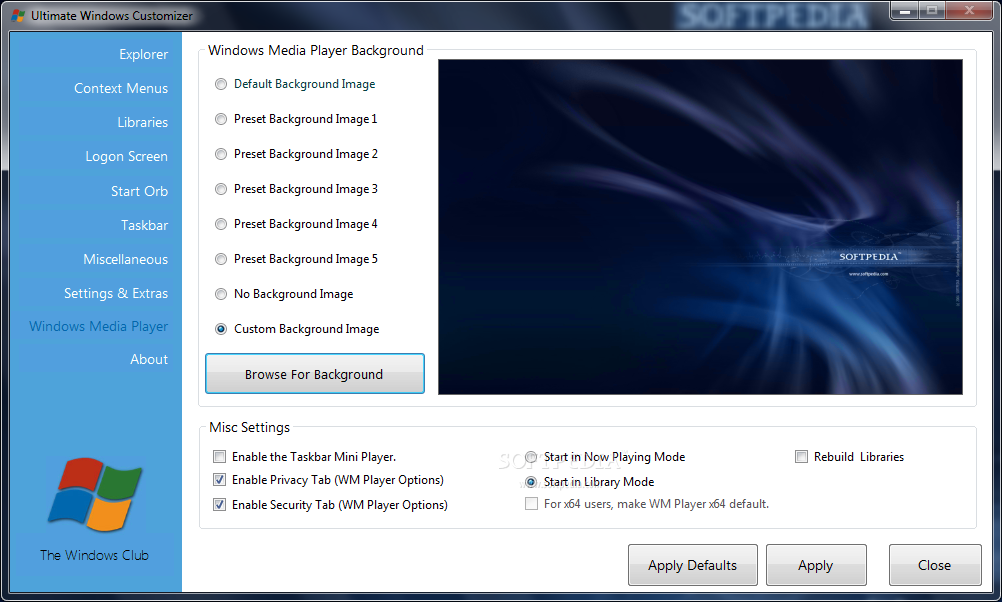
Task: Open Settings & Extras section
Action: (116, 293)
